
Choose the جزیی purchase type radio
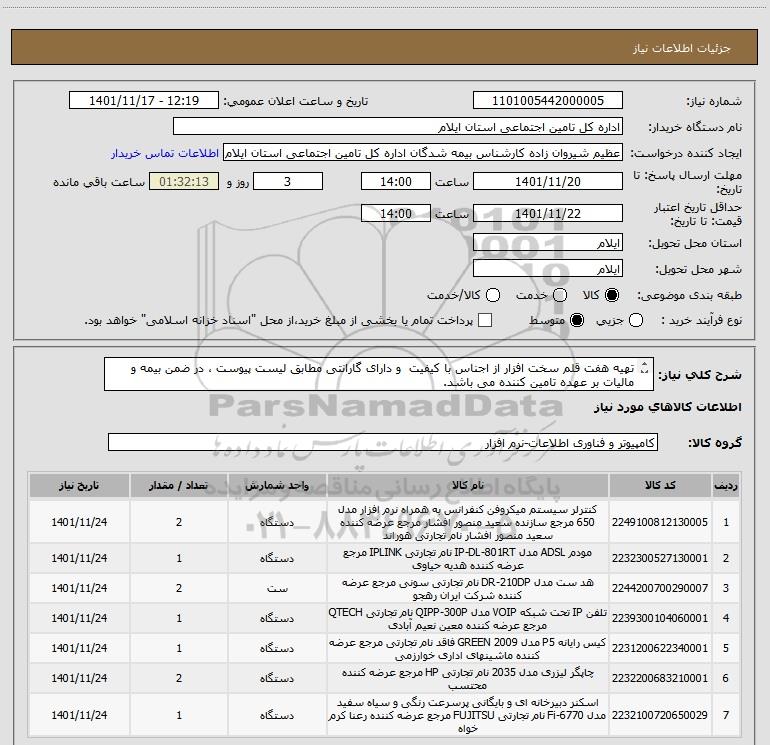[x=636, y=321]
